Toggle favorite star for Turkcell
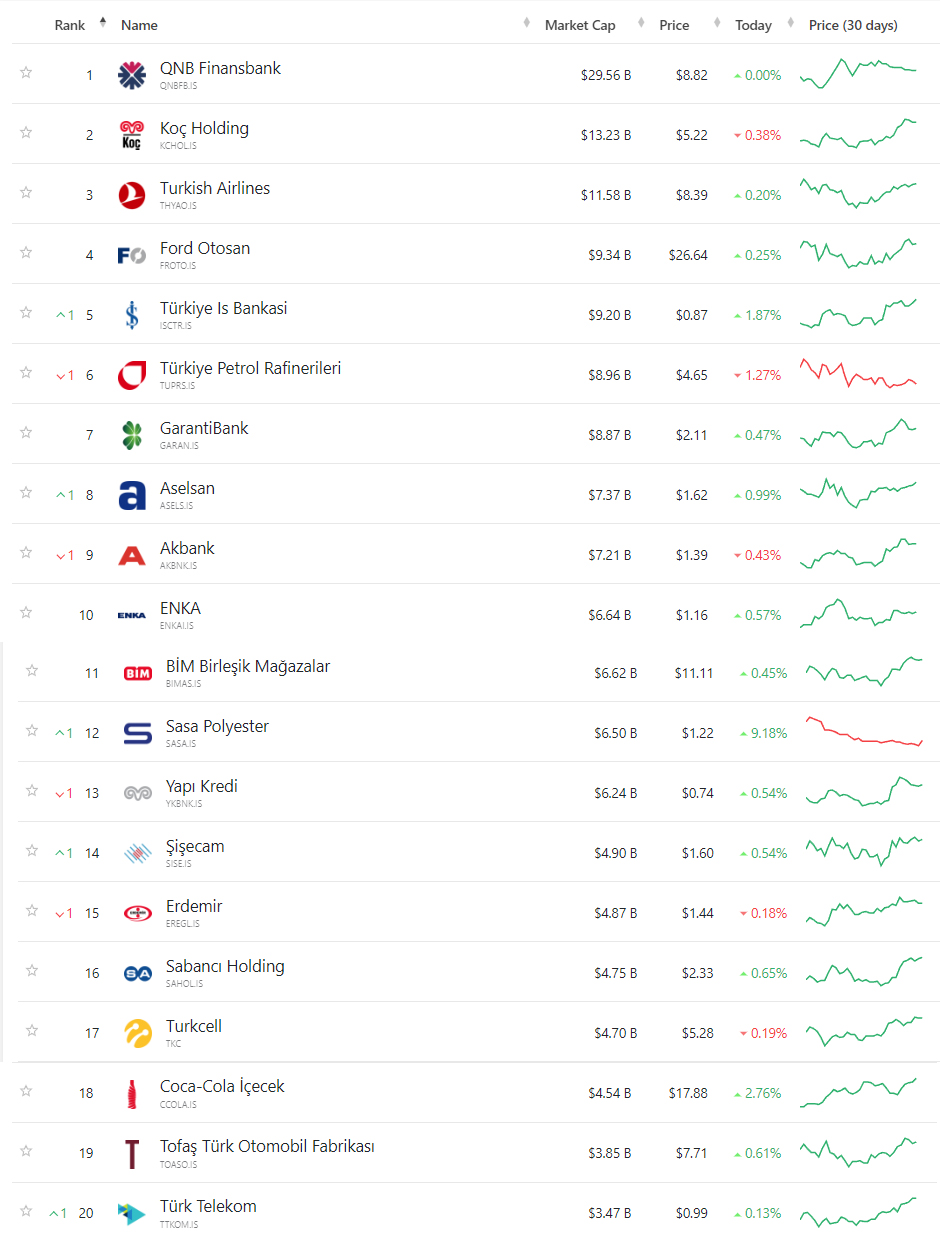The width and height of the screenshot is (940, 1241). coord(32,1030)
